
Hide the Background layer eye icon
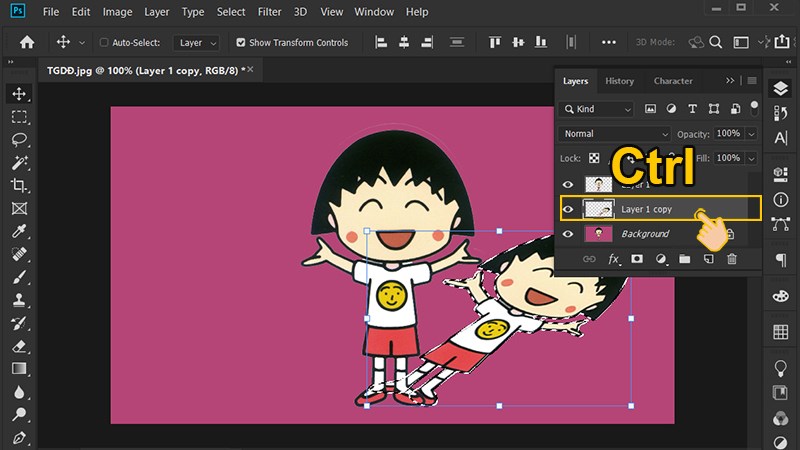click(x=568, y=234)
